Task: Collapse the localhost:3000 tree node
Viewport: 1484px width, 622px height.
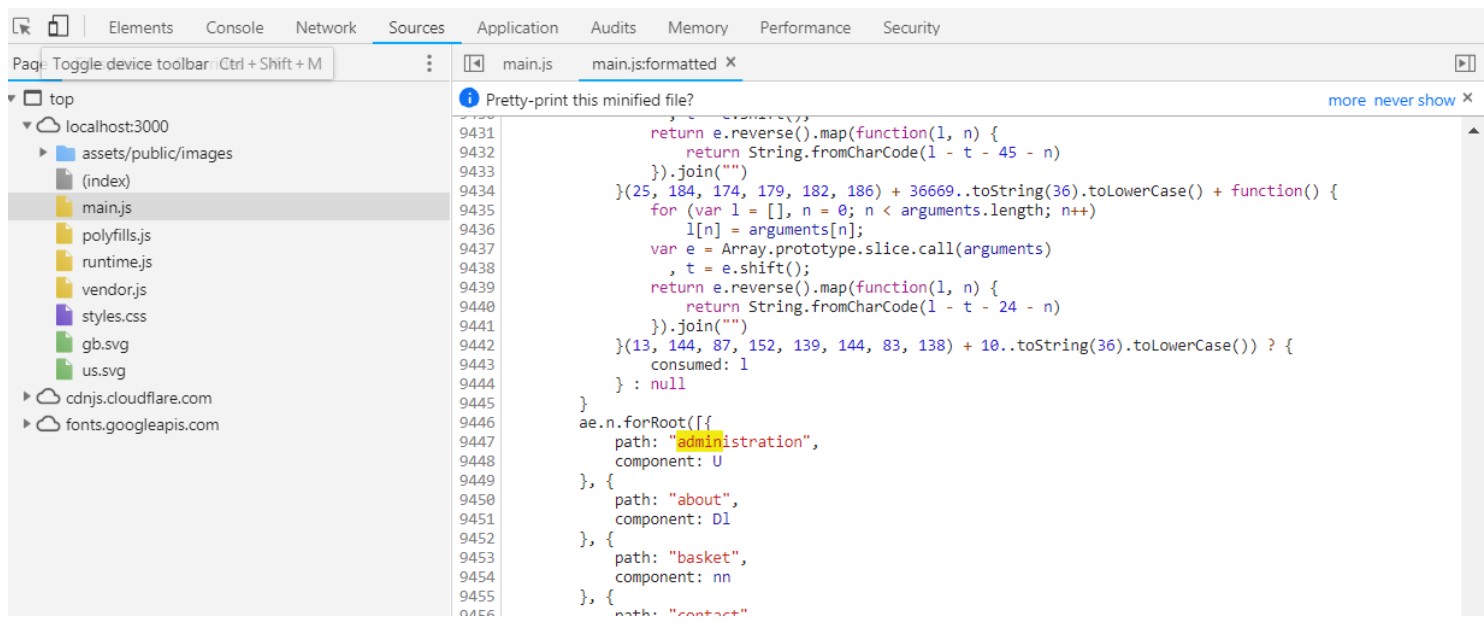Action: tap(28, 126)
